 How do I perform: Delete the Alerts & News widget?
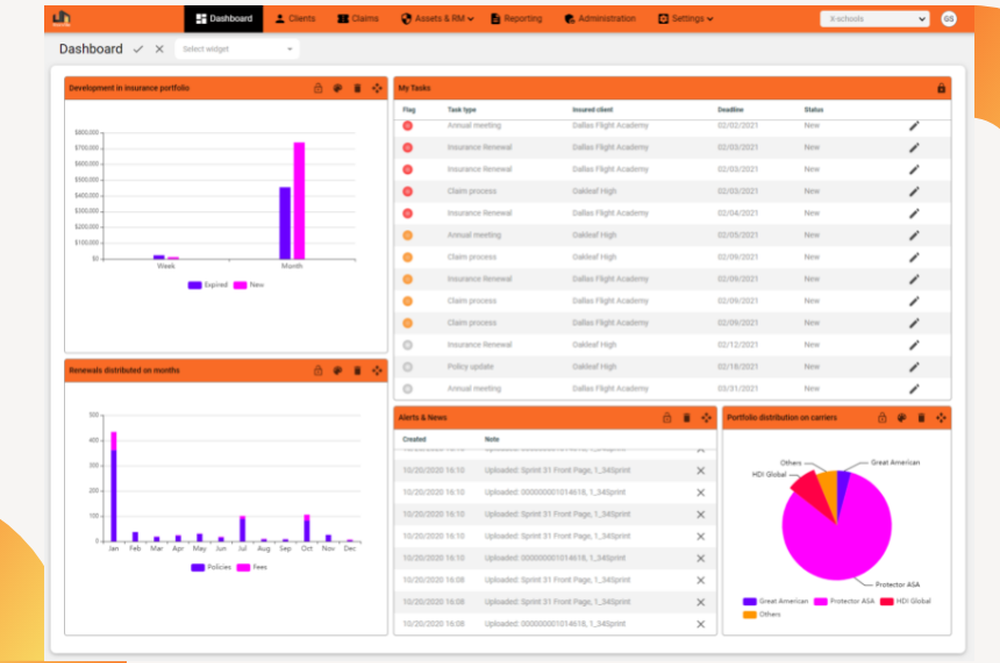[686, 418]
